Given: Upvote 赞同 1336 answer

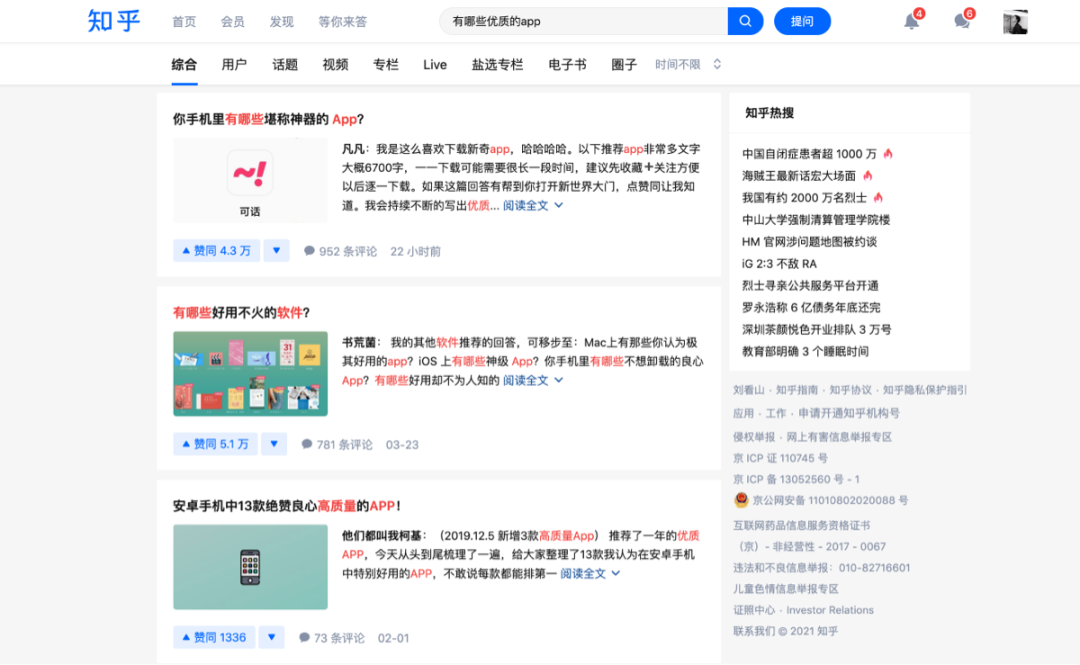Looking at the screenshot, I should 214,637.
